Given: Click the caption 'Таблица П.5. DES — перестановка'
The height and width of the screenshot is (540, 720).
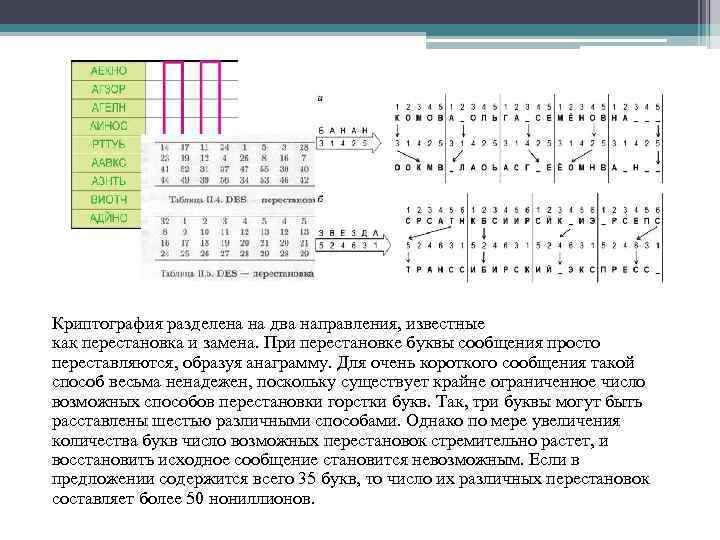Looking at the screenshot, I should tap(237, 274).
